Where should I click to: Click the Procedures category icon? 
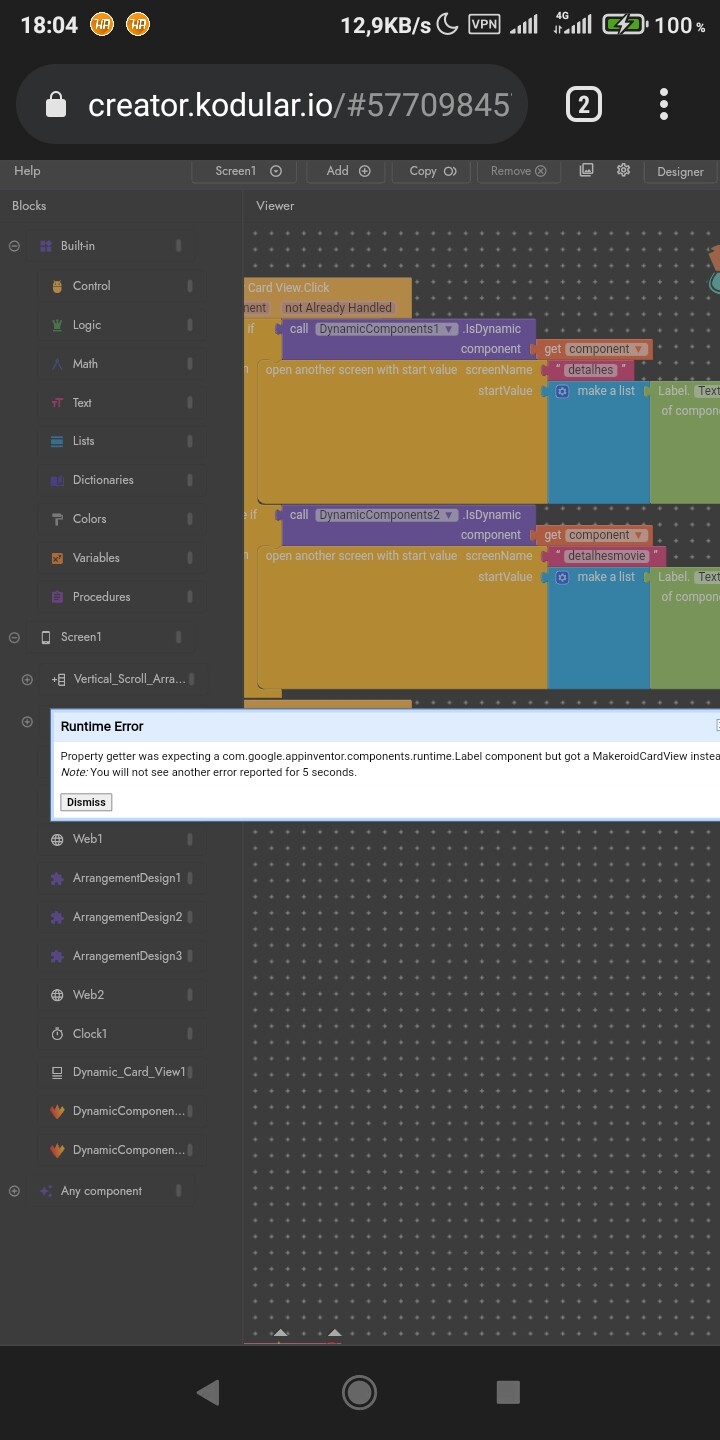tap(57, 597)
